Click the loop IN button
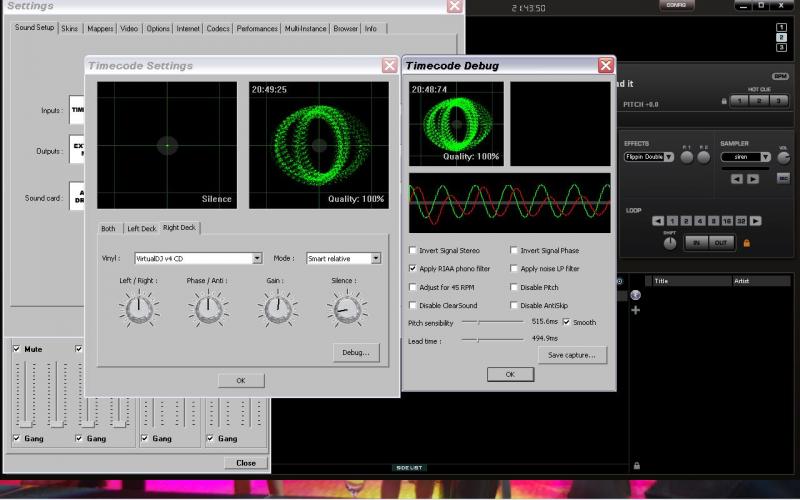 694,242
